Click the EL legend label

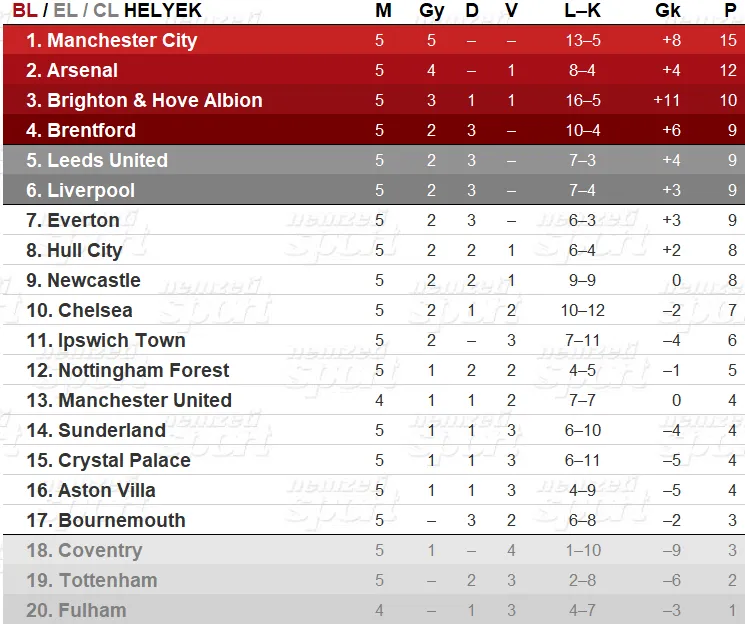click(x=66, y=10)
